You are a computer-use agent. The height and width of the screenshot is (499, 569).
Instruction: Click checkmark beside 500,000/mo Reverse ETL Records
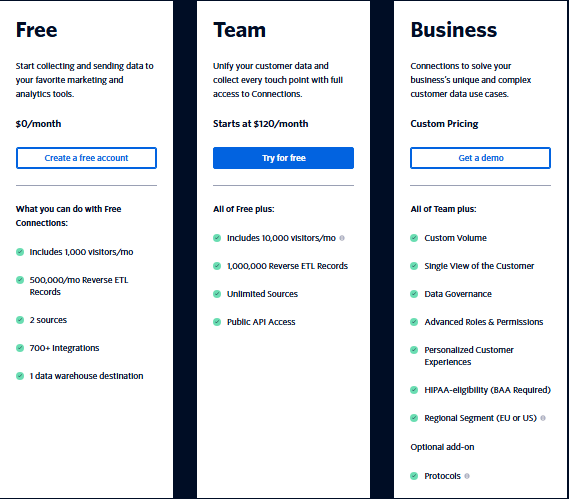(20, 280)
